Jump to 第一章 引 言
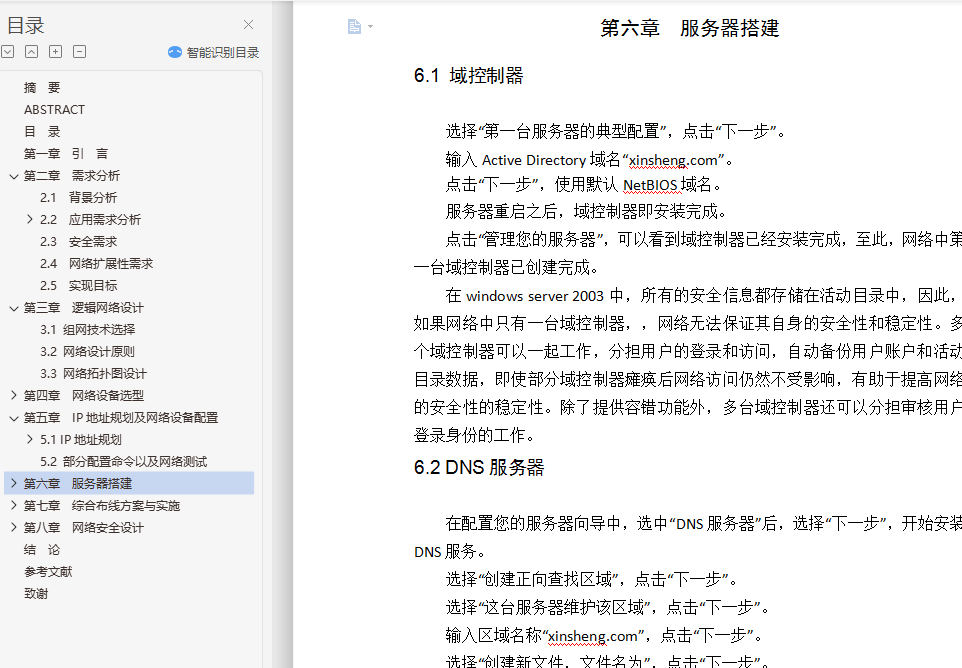962x668 pixels. coord(66,154)
